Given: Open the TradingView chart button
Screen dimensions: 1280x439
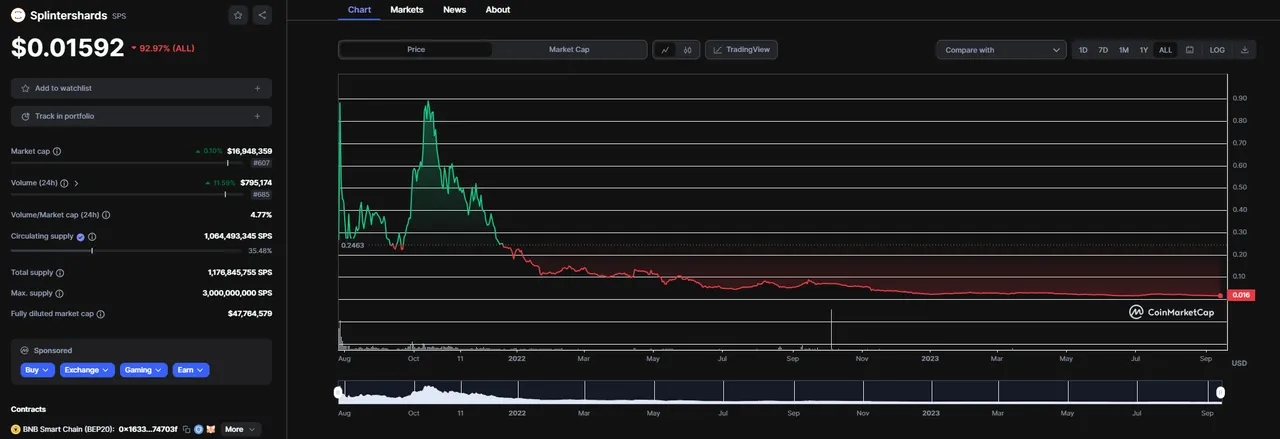Looking at the screenshot, I should [741, 50].
